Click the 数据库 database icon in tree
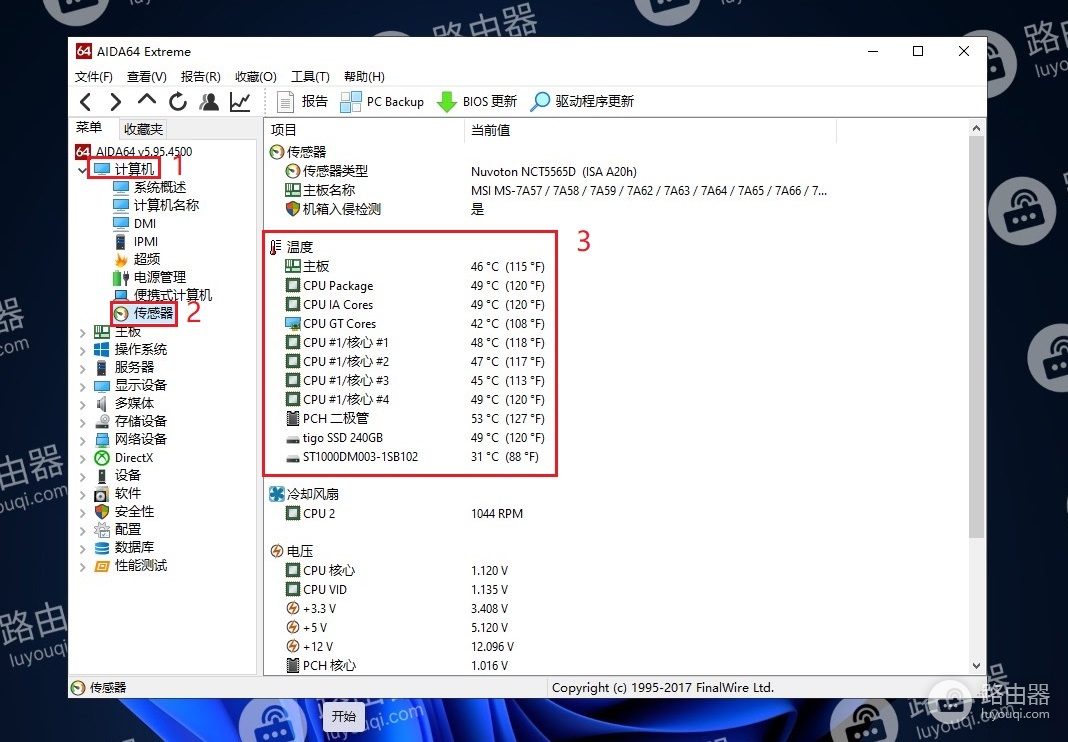 101,548
